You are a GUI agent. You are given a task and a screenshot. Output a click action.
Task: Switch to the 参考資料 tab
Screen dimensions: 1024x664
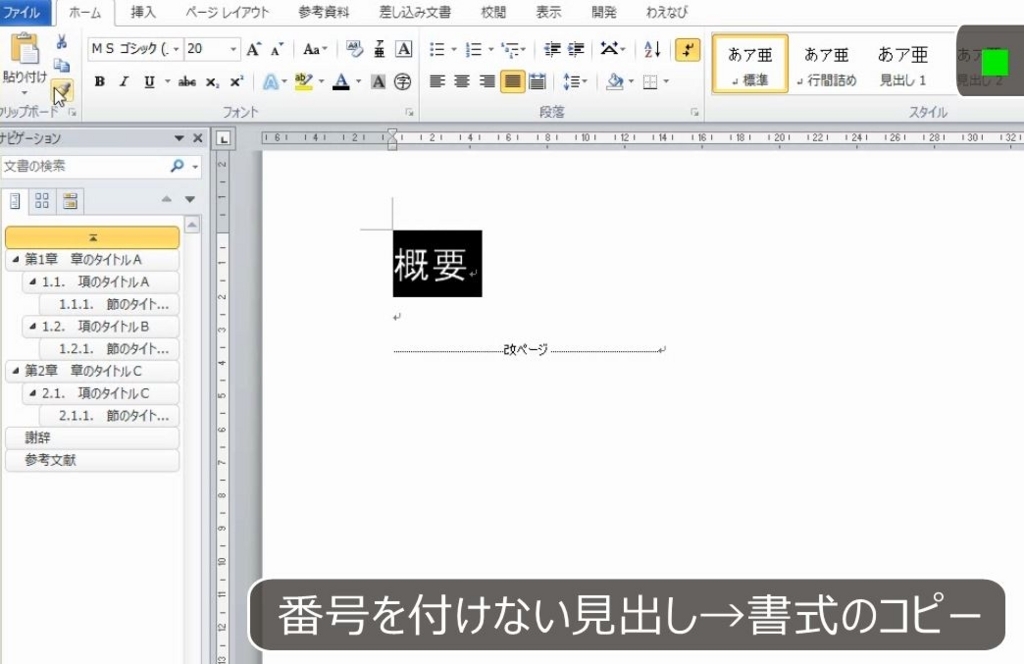323,12
